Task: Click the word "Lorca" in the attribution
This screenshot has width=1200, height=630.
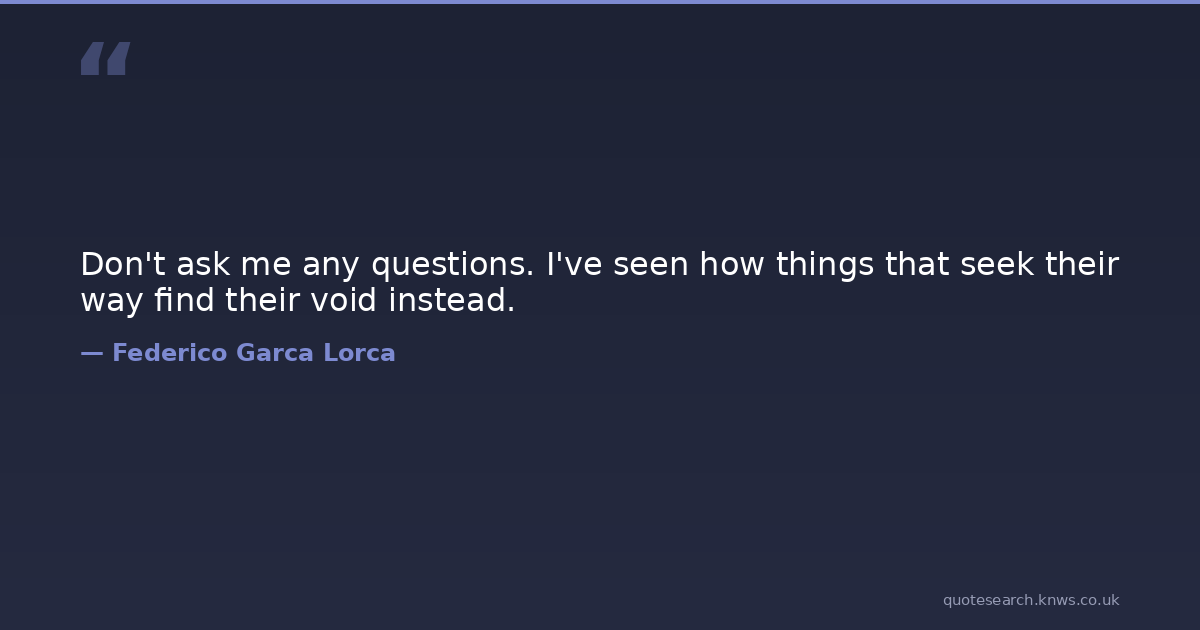Action: tap(358, 353)
